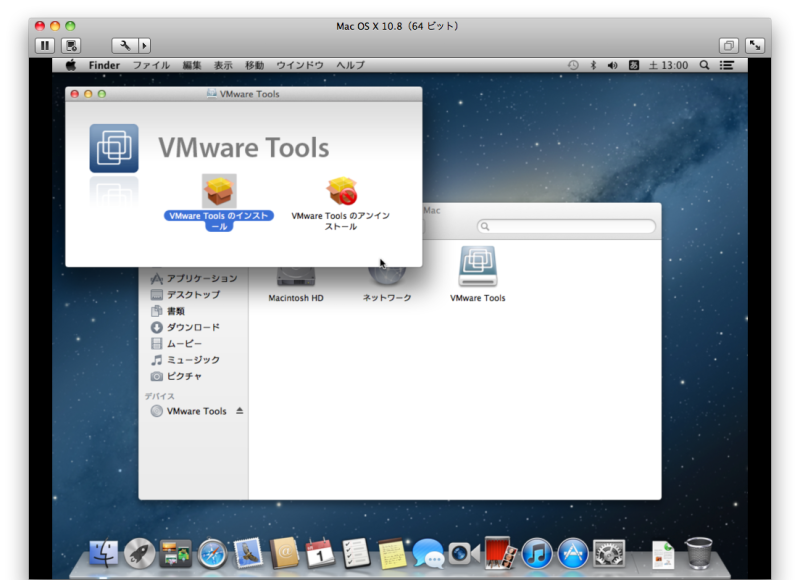The image size is (800, 580).
Task: Open ミュージック in the Finder sidebar
Action: (185, 360)
